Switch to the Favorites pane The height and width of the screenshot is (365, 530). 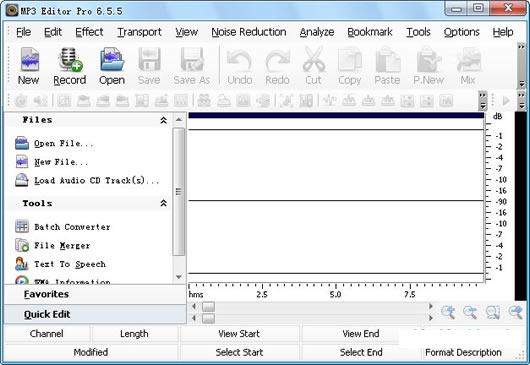click(95, 294)
